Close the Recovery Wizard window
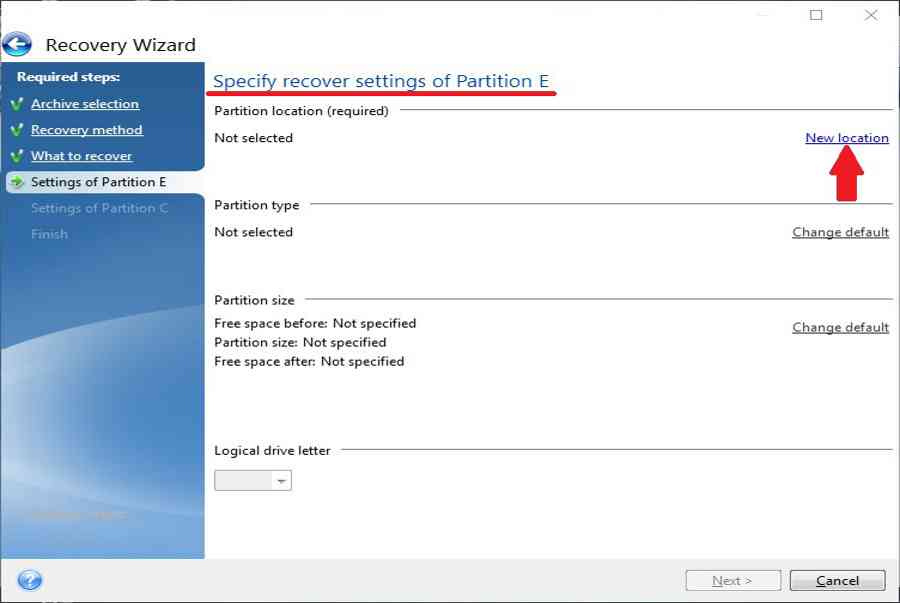Screen dimensions: 900x603 click(x=871, y=15)
